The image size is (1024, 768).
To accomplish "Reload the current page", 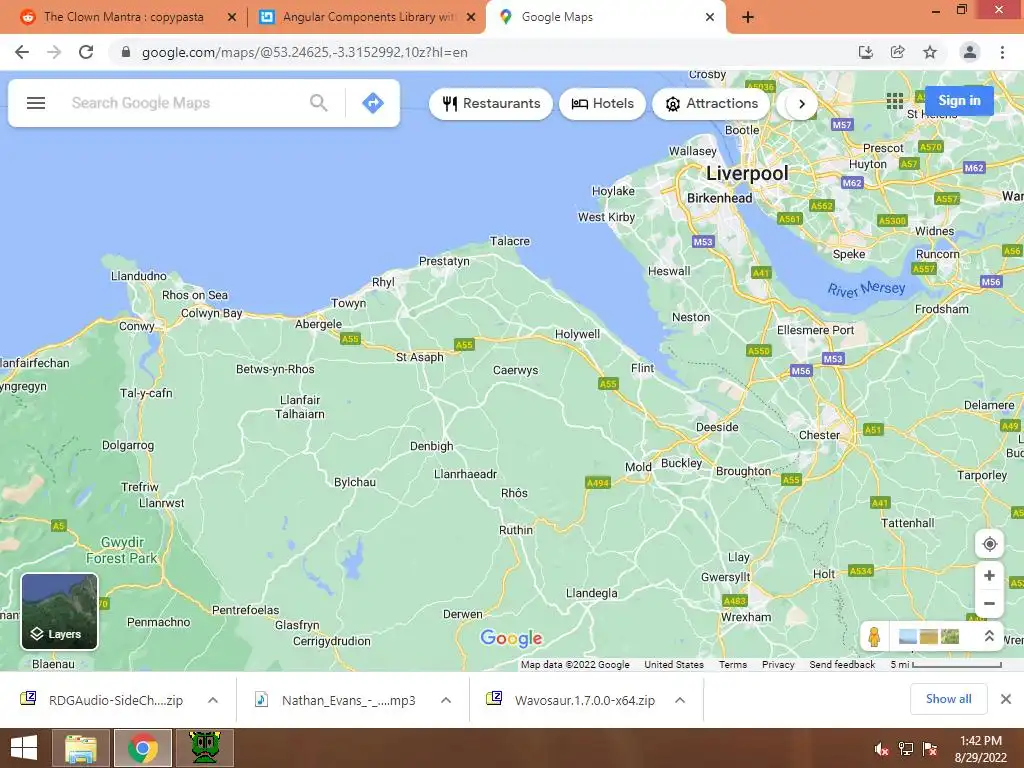I will coord(86,52).
